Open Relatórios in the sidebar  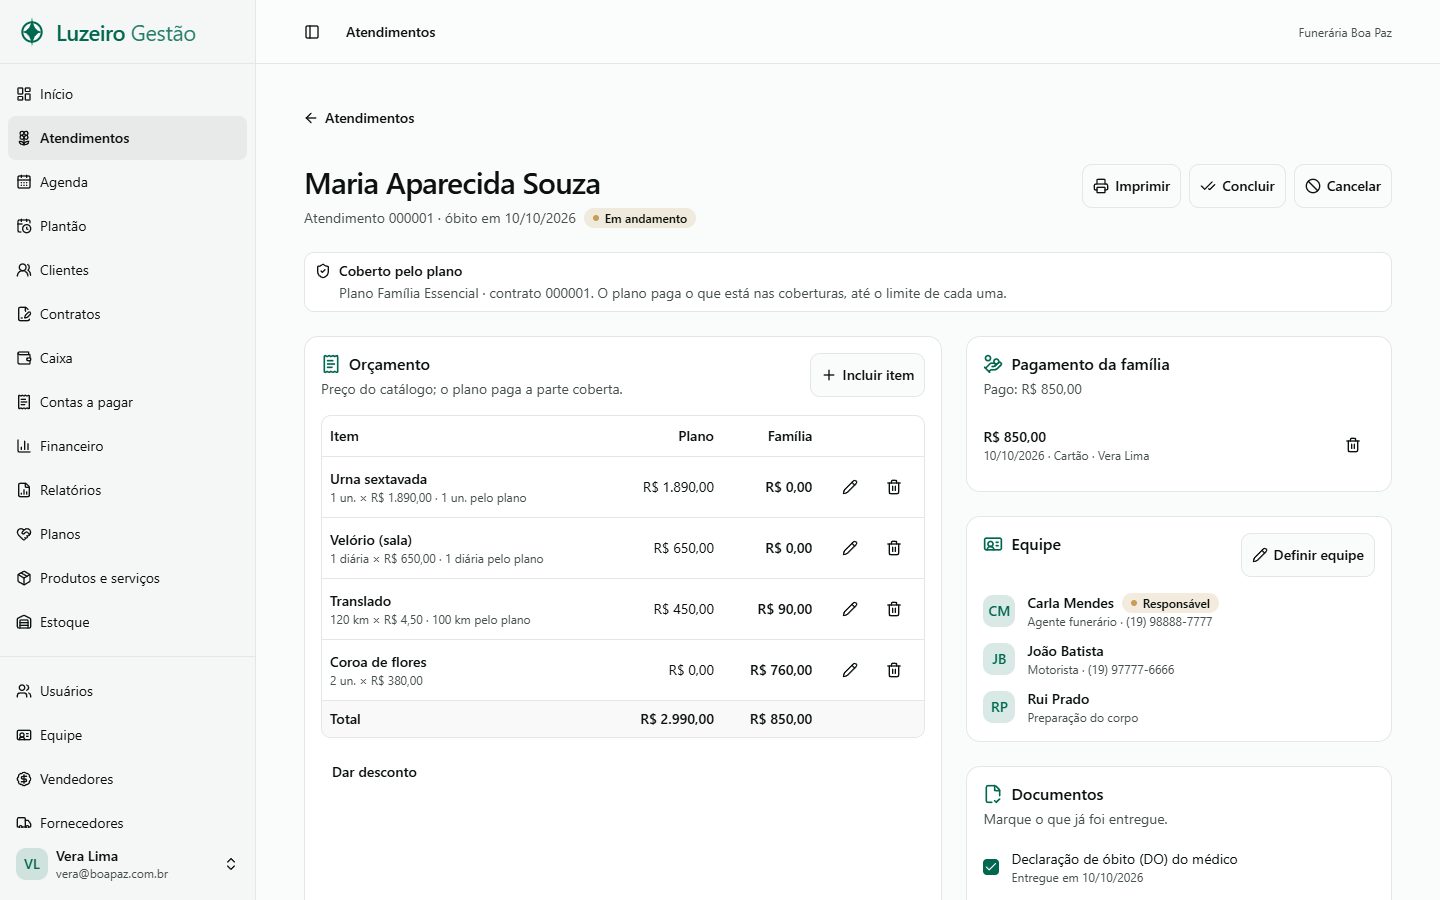pyautogui.click(x=128, y=490)
